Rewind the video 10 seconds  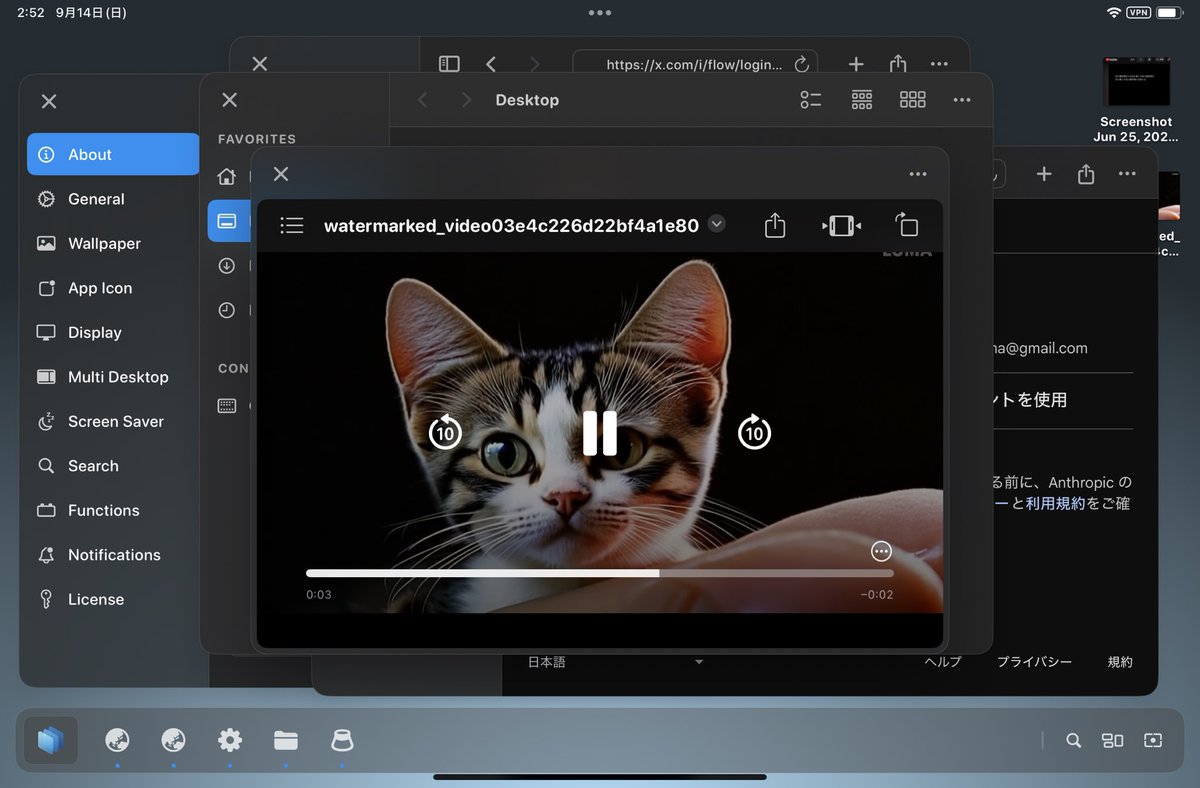point(445,432)
